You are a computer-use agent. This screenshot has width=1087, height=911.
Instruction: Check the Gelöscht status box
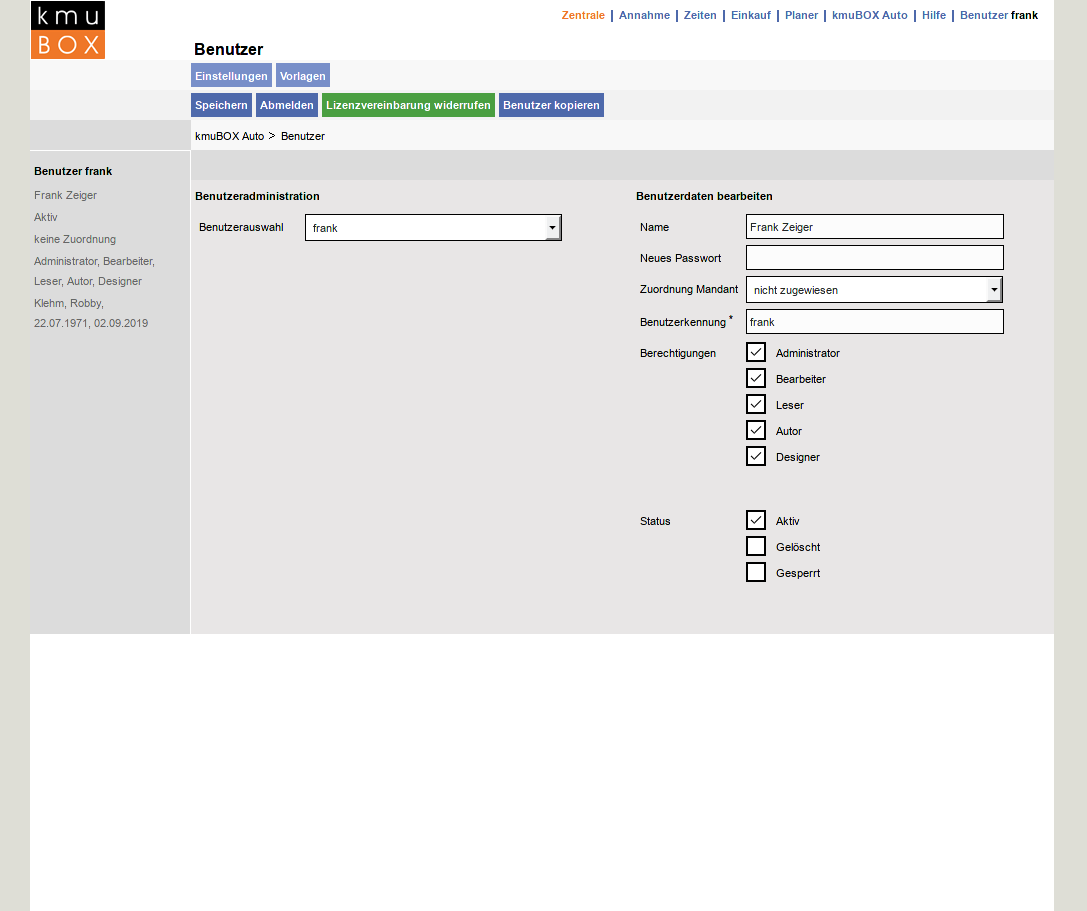pyautogui.click(x=756, y=546)
